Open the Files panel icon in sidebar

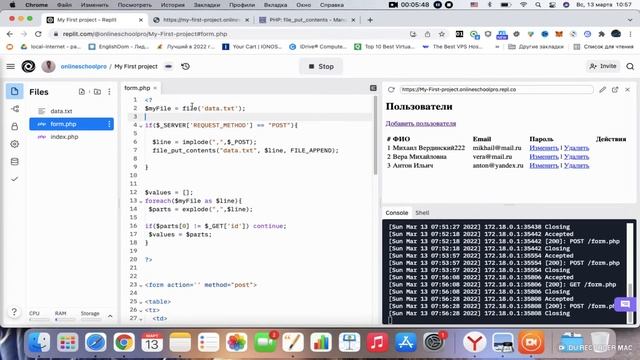click(15, 91)
